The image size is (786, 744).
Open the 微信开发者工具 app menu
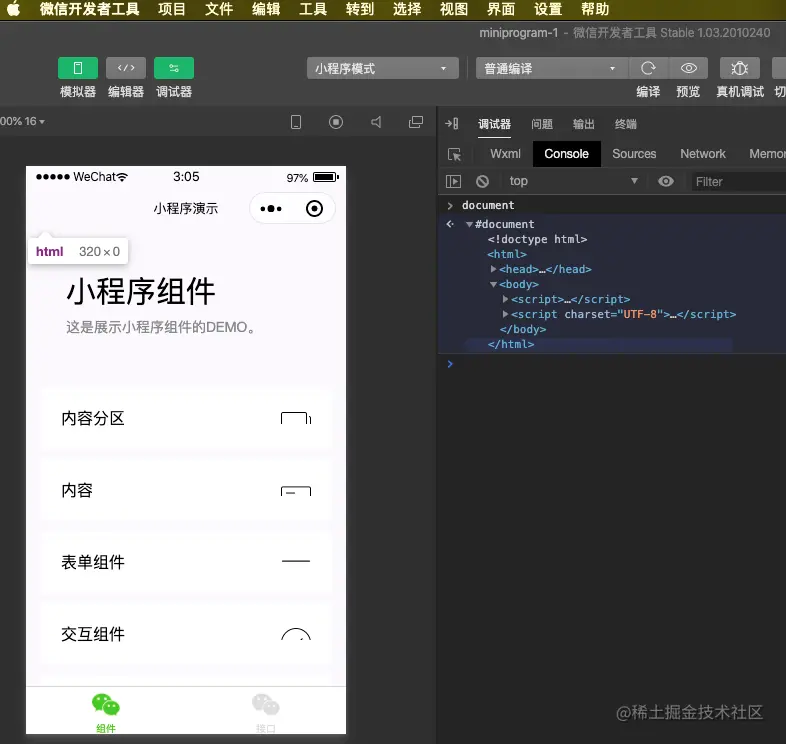pyautogui.click(x=89, y=9)
